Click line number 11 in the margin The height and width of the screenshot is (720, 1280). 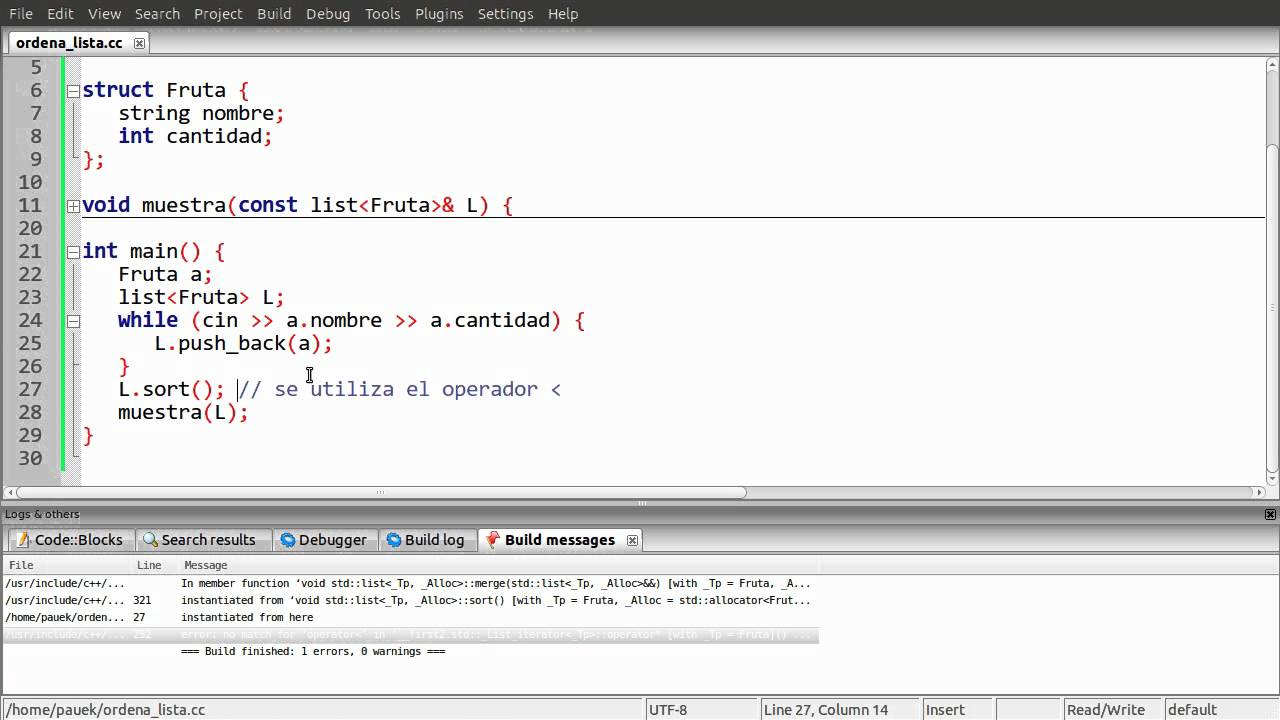(30, 205)
